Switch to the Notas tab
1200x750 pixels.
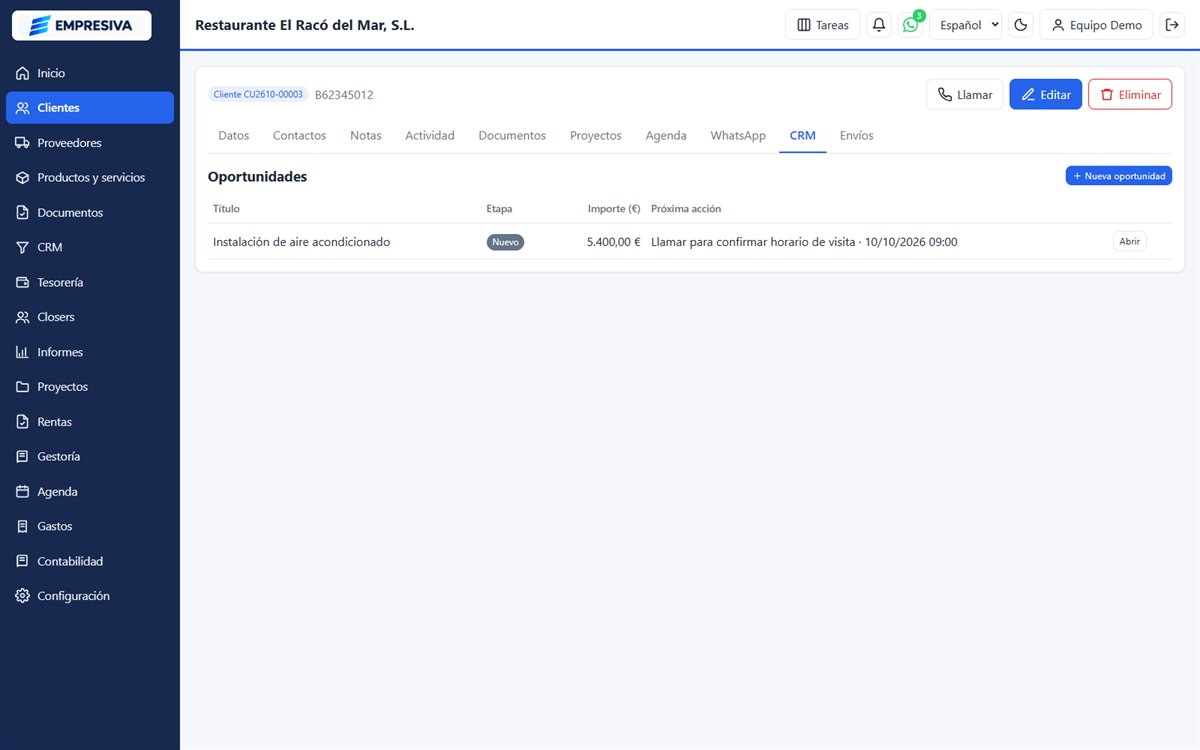click(x=366, y=136)
